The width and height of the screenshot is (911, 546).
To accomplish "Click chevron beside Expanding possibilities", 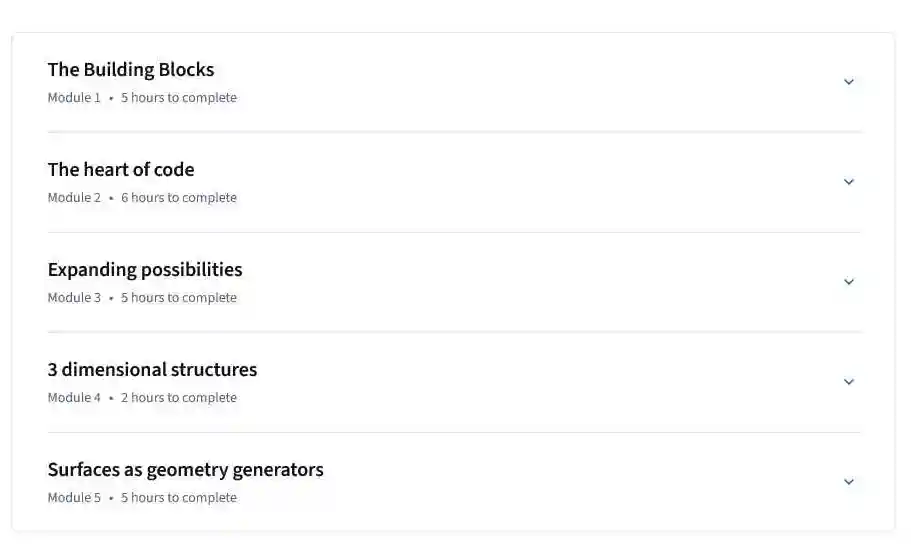I will pos(848,282).
